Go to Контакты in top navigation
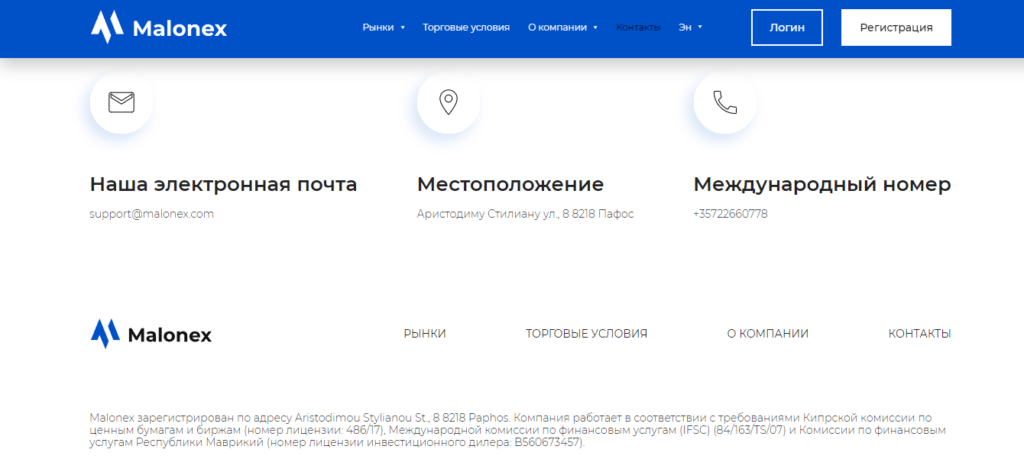This screenshot has height=472, width=1024. pos(638,27)
